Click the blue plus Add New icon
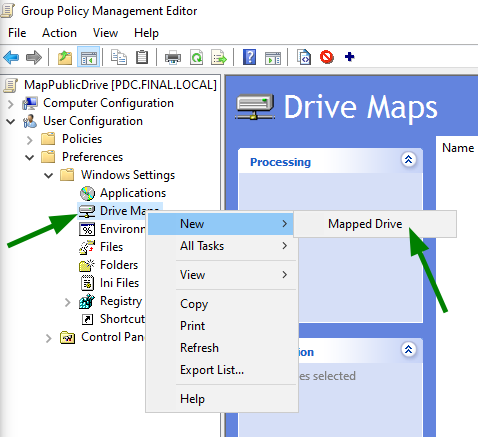 349,57
